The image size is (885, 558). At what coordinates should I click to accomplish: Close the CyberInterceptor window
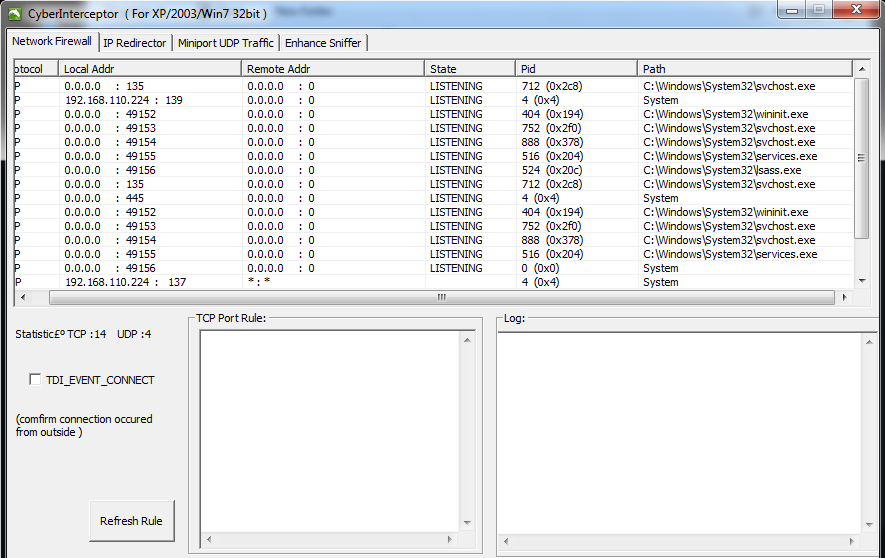pyautogui.click(x=856, y=10)
